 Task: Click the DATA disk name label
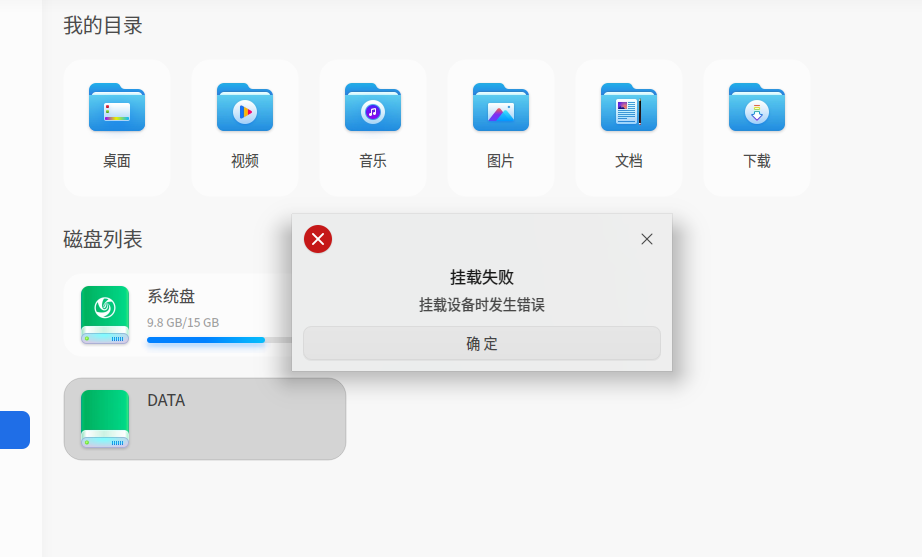coord(166,401)
